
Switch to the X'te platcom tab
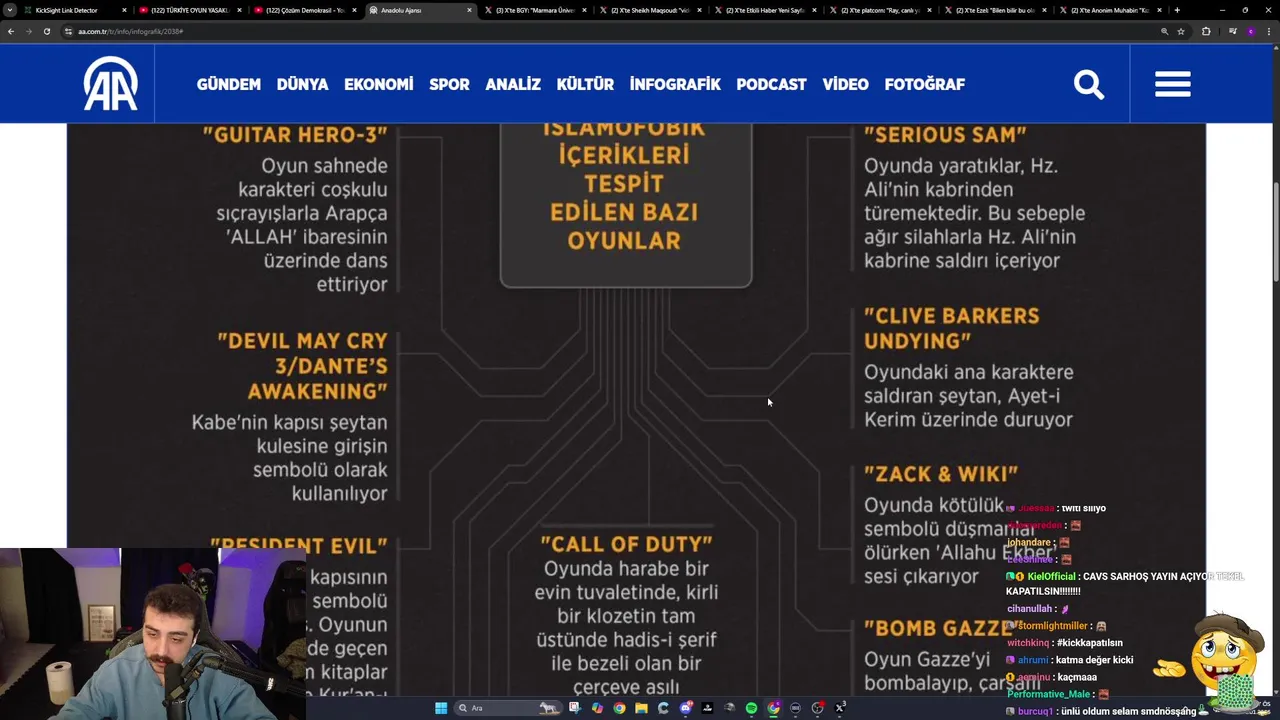882,10
